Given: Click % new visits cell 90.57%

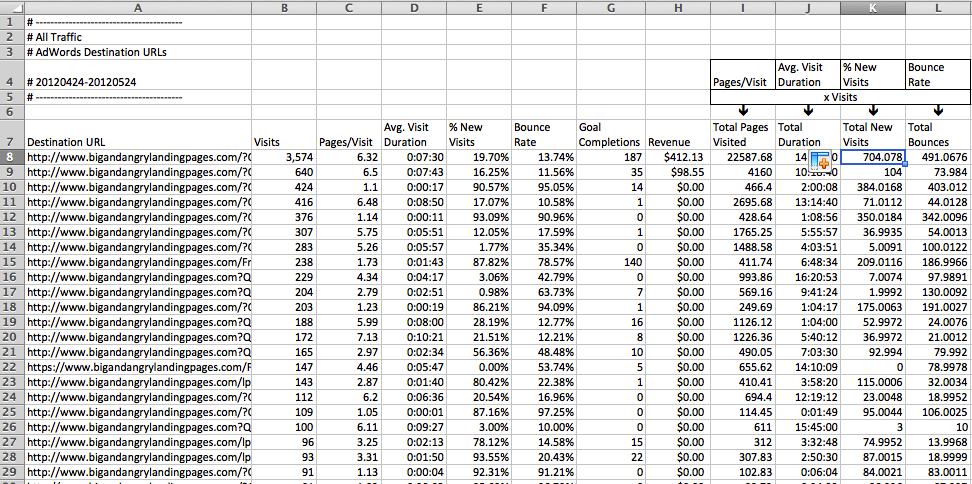Looking at the screenshot, I should coord(479,187).
